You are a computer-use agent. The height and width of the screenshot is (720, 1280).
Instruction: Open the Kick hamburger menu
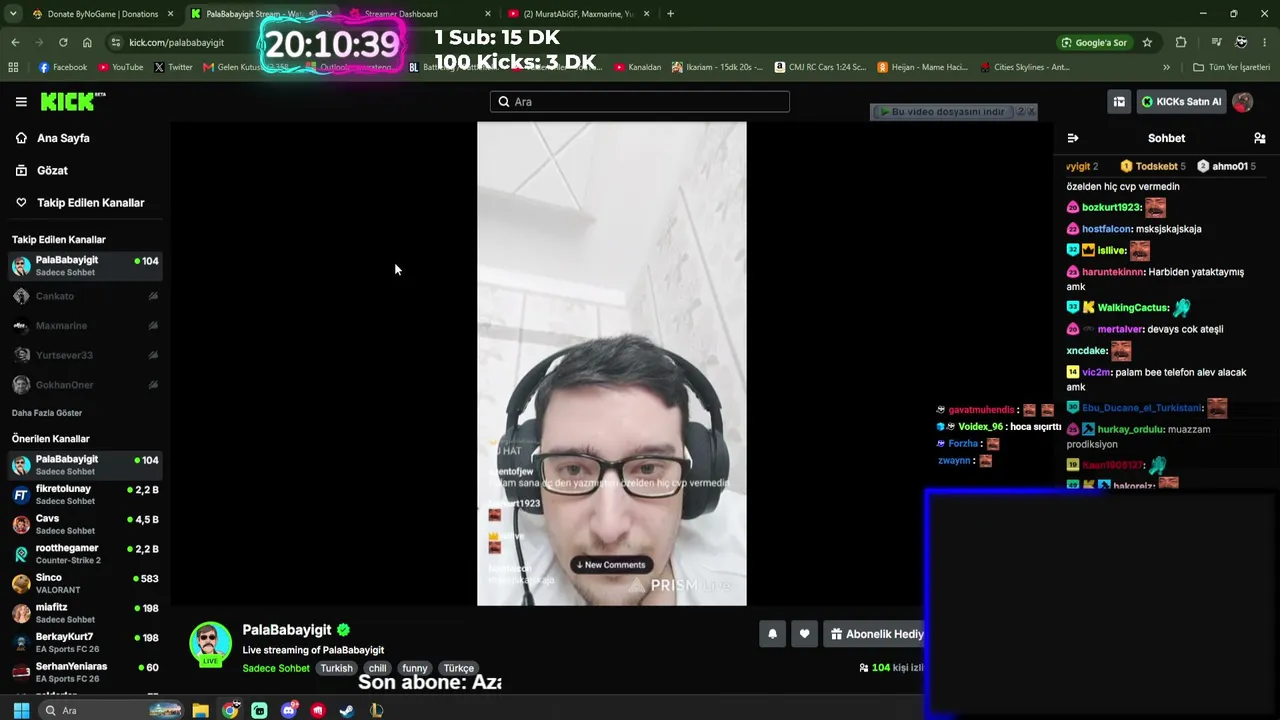[x=21, y=101]
